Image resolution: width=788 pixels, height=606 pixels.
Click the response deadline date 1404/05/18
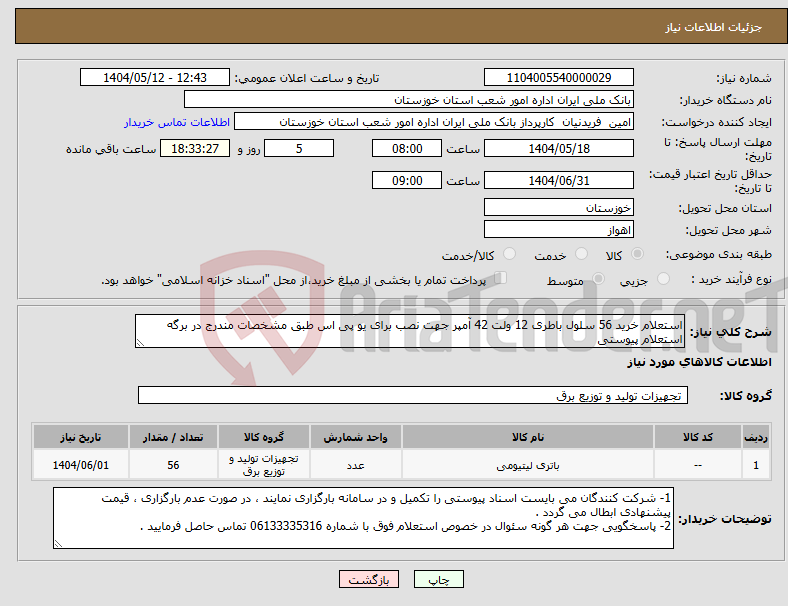coord(559,148)
